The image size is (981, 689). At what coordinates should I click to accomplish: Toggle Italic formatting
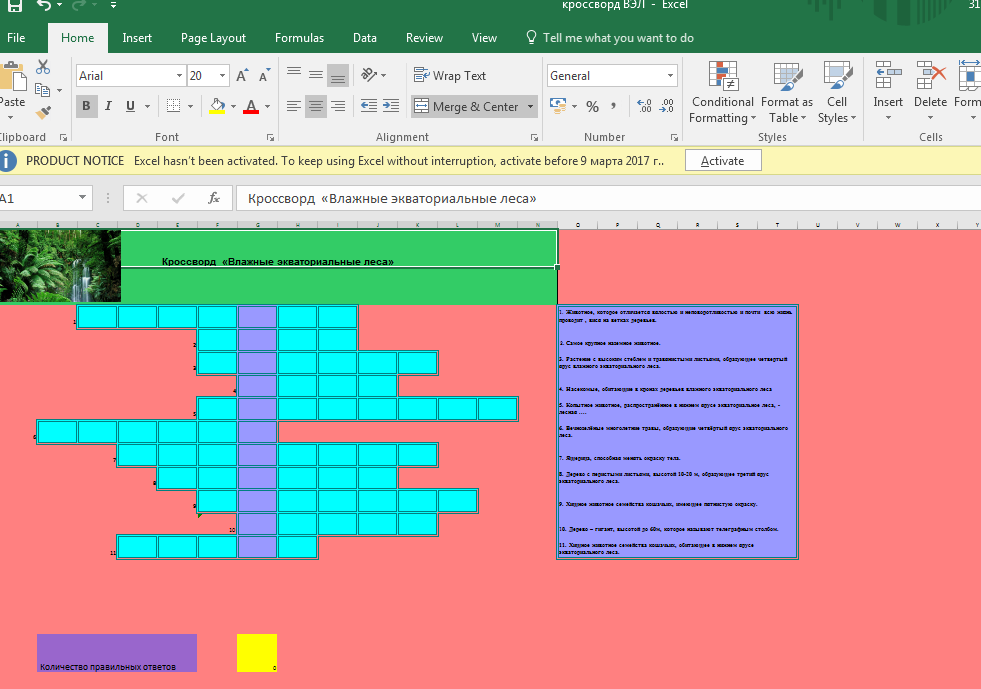[x=108, y=106]
